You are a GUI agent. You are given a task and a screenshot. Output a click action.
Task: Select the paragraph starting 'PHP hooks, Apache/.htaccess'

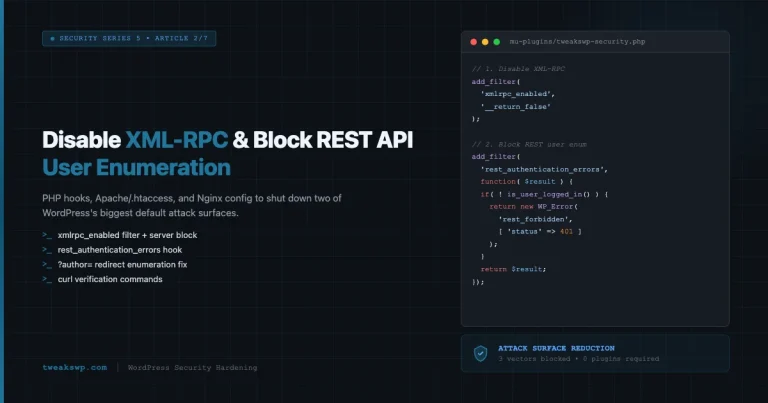pyautogui.click(x=192, y=206)
